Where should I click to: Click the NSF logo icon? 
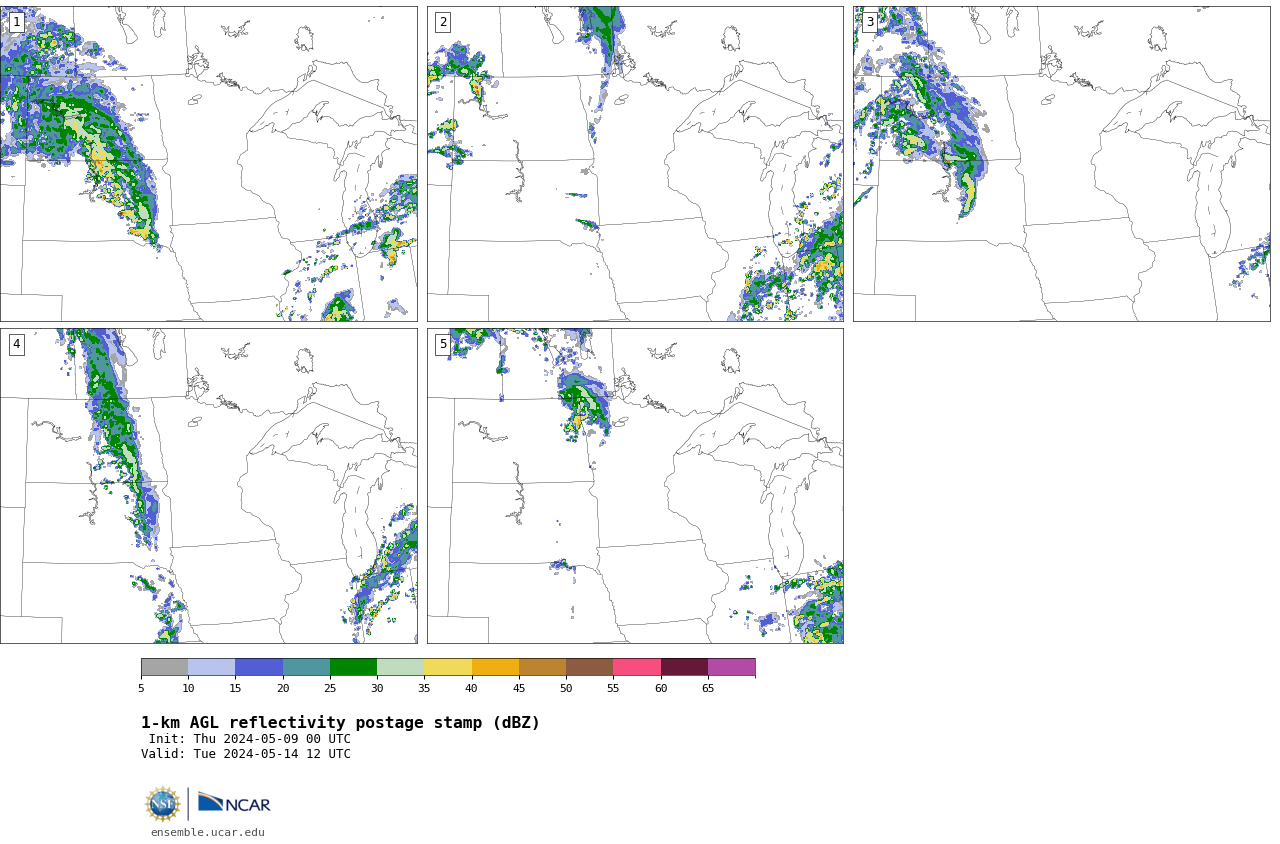[x=163, y=804]
